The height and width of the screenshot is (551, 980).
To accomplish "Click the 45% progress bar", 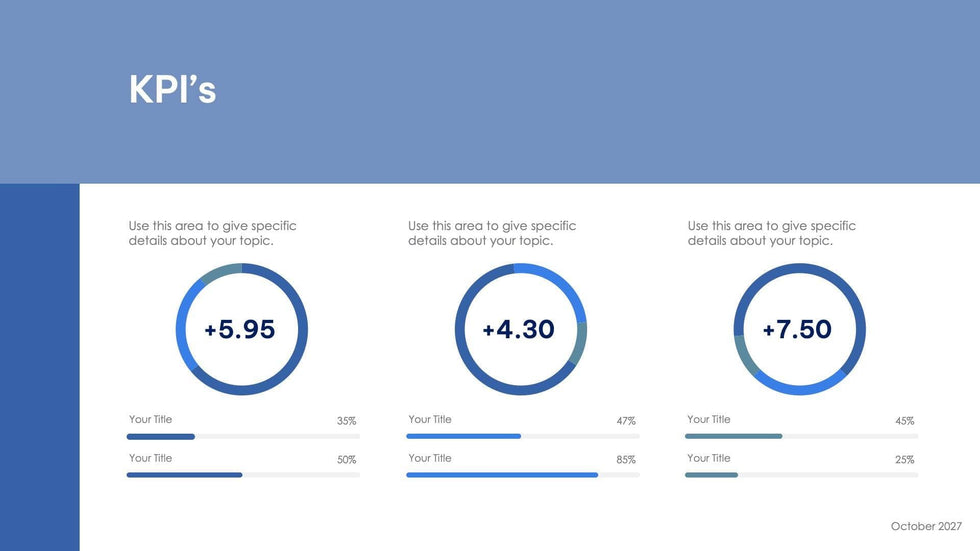I will pyautogui.click(x=801, y=437).
